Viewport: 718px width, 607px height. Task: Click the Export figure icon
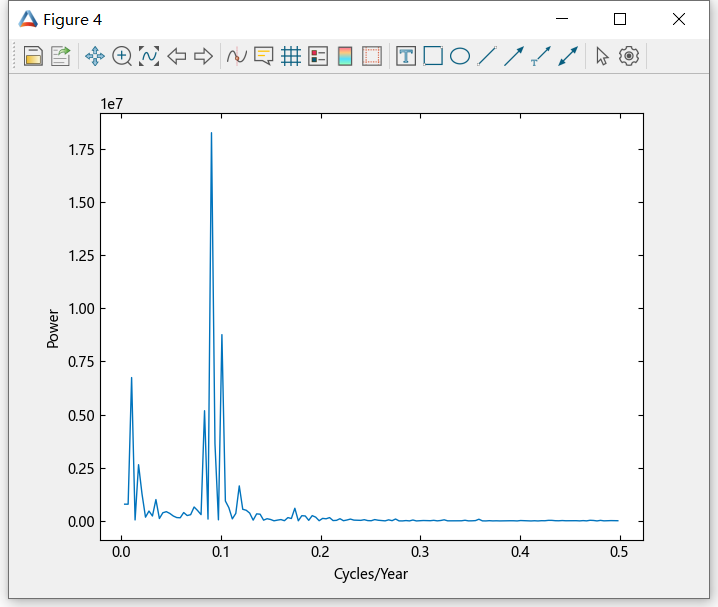(x=61, y=56)
